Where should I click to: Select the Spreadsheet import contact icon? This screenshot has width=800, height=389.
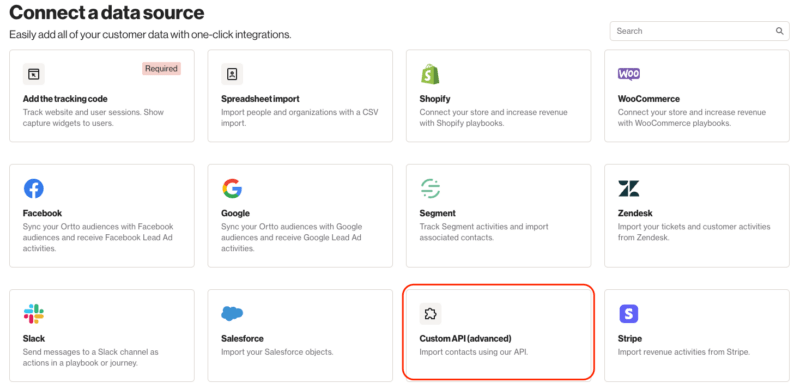[x=232, y=74]
